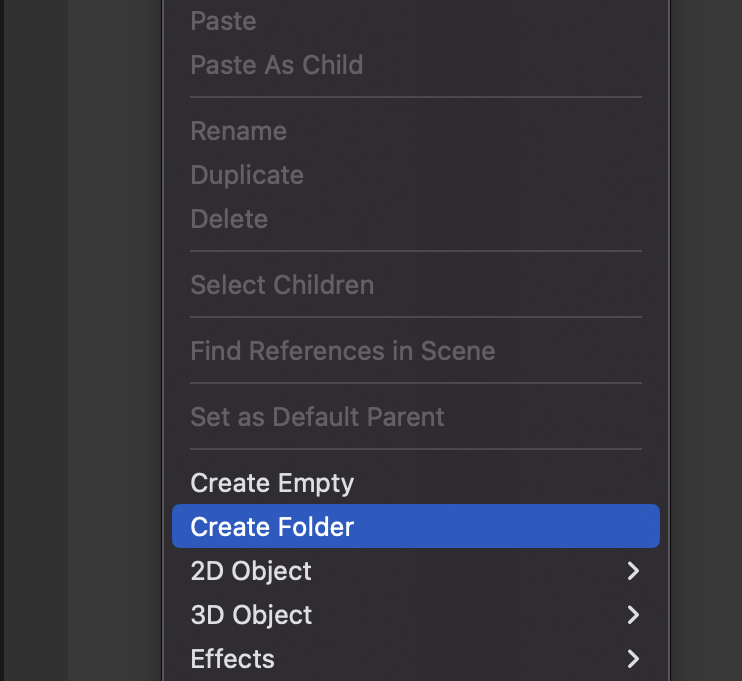Screen dimensions: 742x681
Task: Open the 3D Object submenu label
Action: pyautogui.click(x=251, y=615)
